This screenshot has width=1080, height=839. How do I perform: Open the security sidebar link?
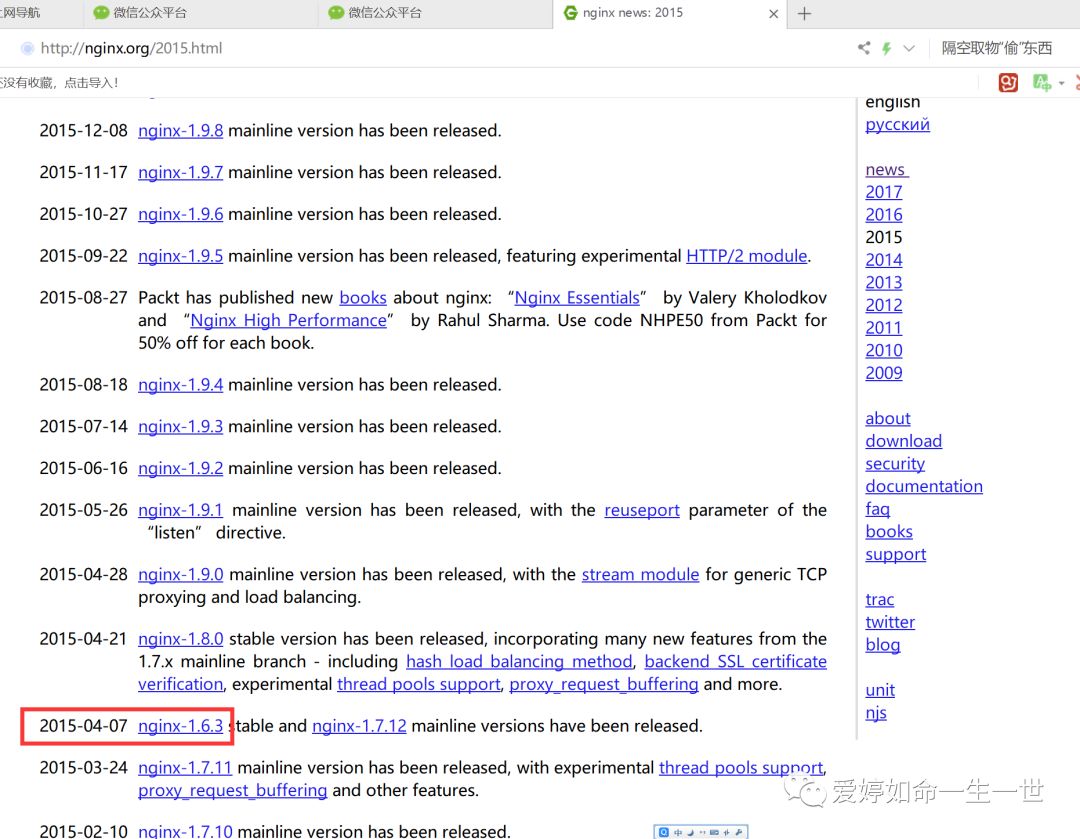click(895, 464)
